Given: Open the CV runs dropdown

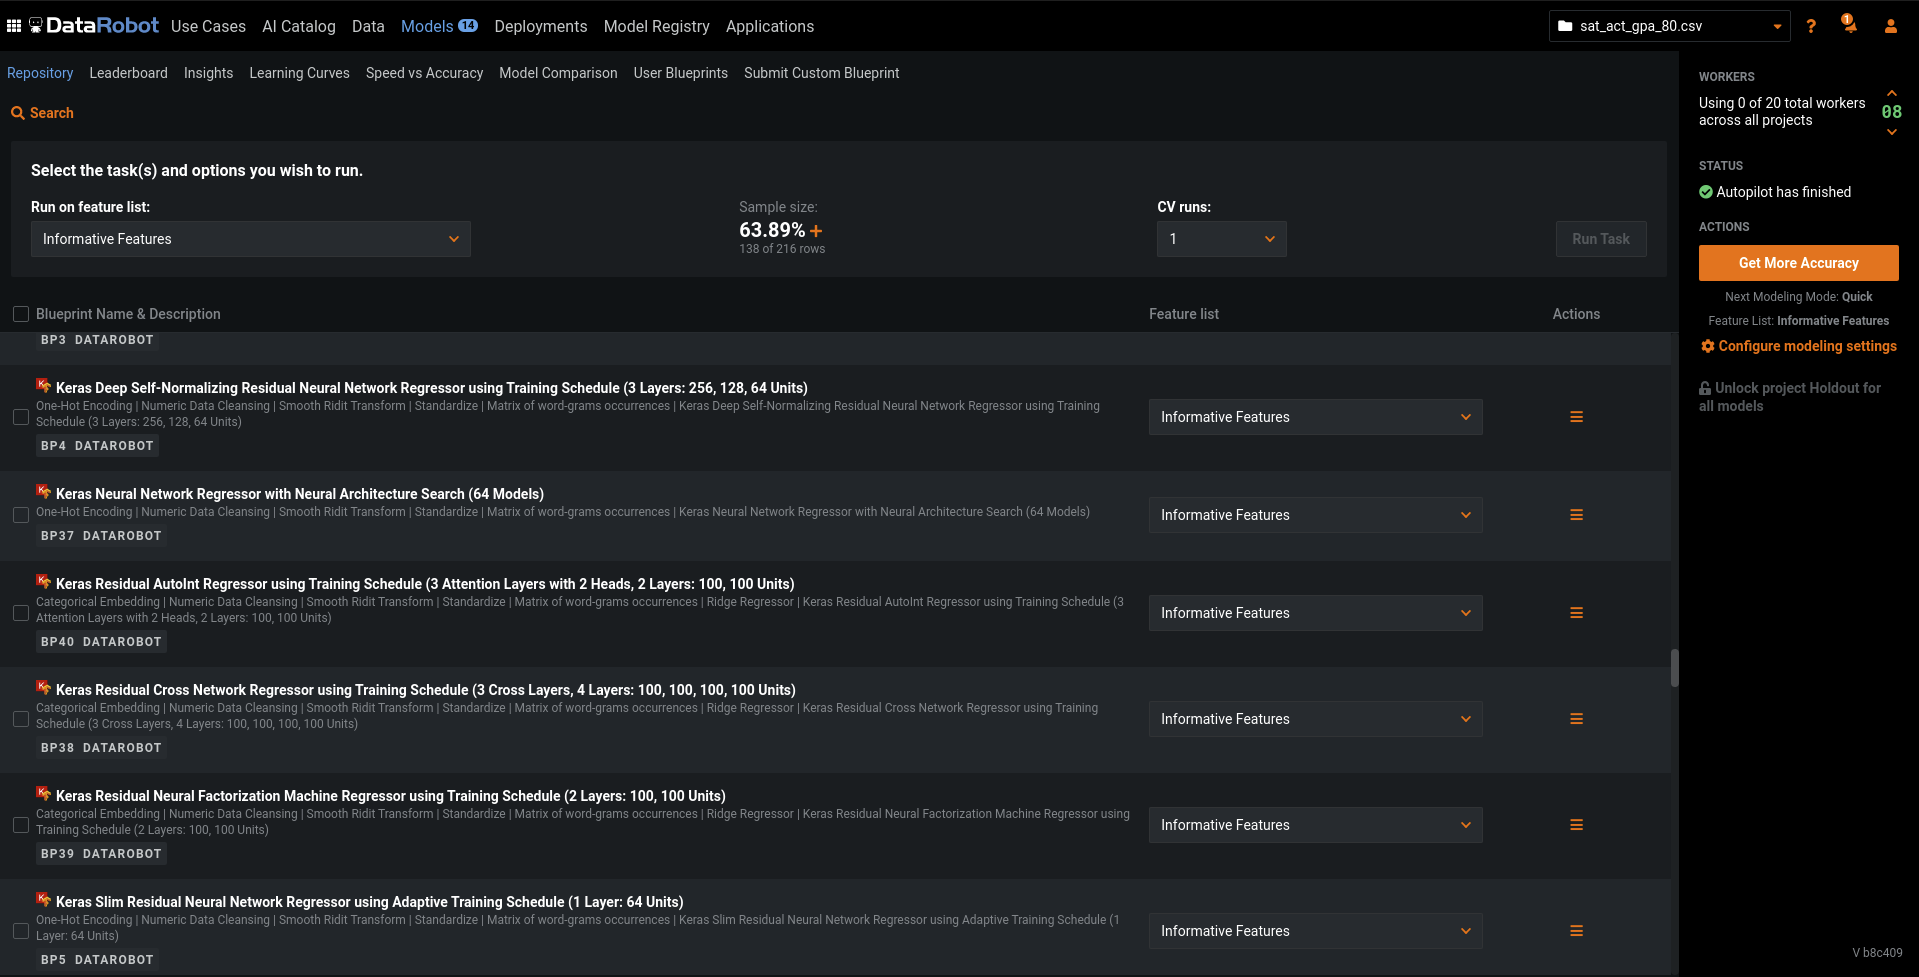Looking at the screenshot, I should pyautogui.click(x=1221, y=239).
